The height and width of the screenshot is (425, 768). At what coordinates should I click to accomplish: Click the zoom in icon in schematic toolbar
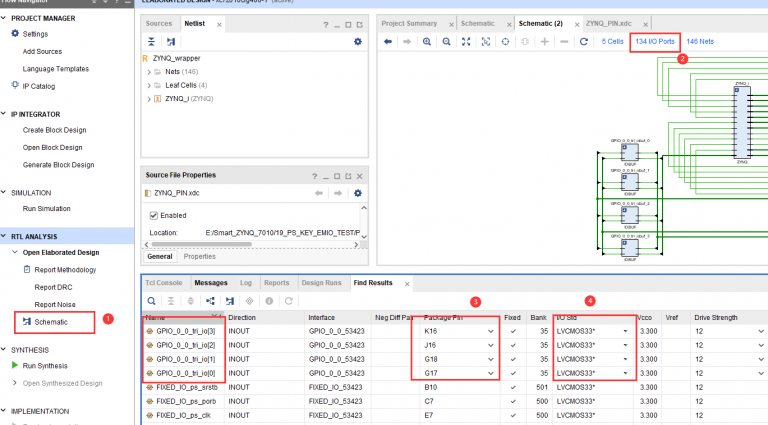(x=428, y=41)
